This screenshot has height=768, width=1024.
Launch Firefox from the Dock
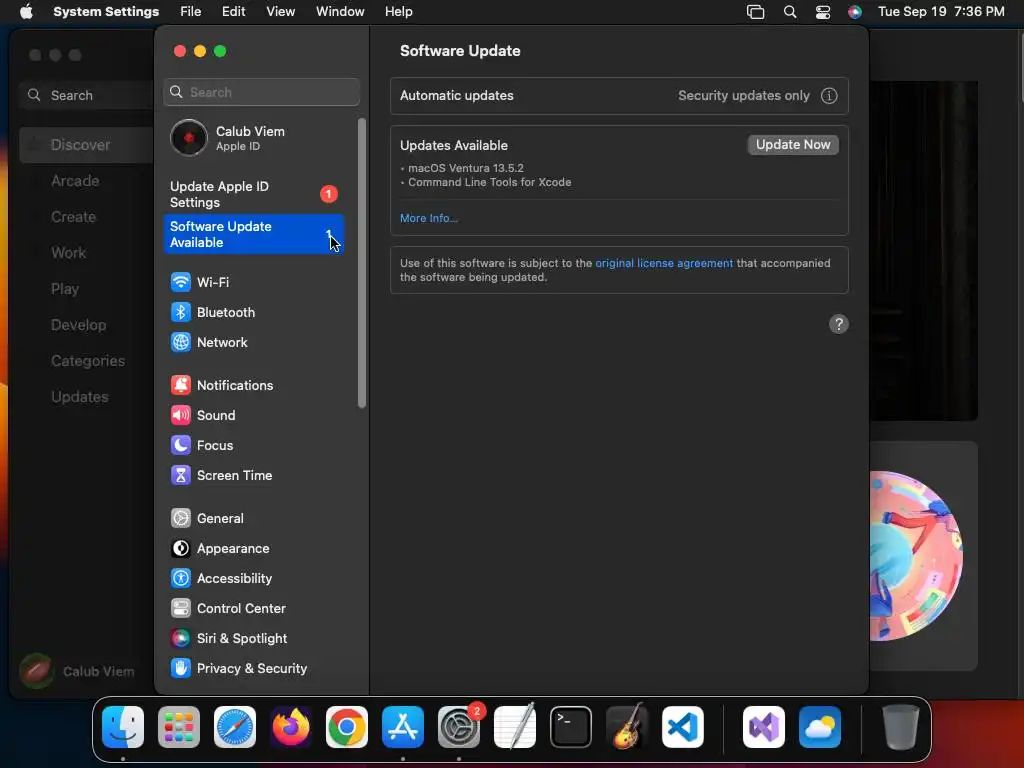tap(291, 727)
